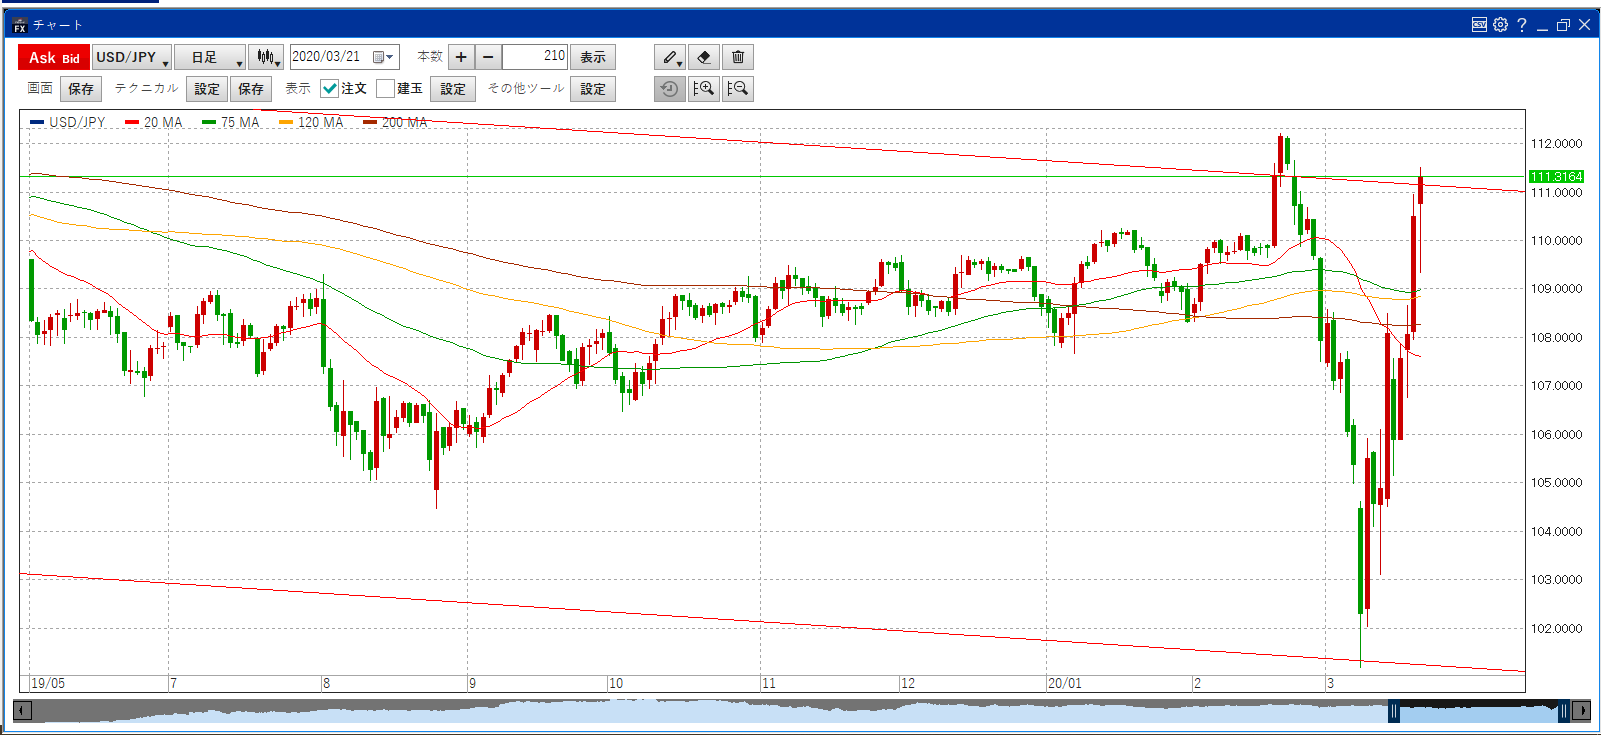Click the 108.0000 price axis label
The image size is (1601, 735).
(1556, 337)
